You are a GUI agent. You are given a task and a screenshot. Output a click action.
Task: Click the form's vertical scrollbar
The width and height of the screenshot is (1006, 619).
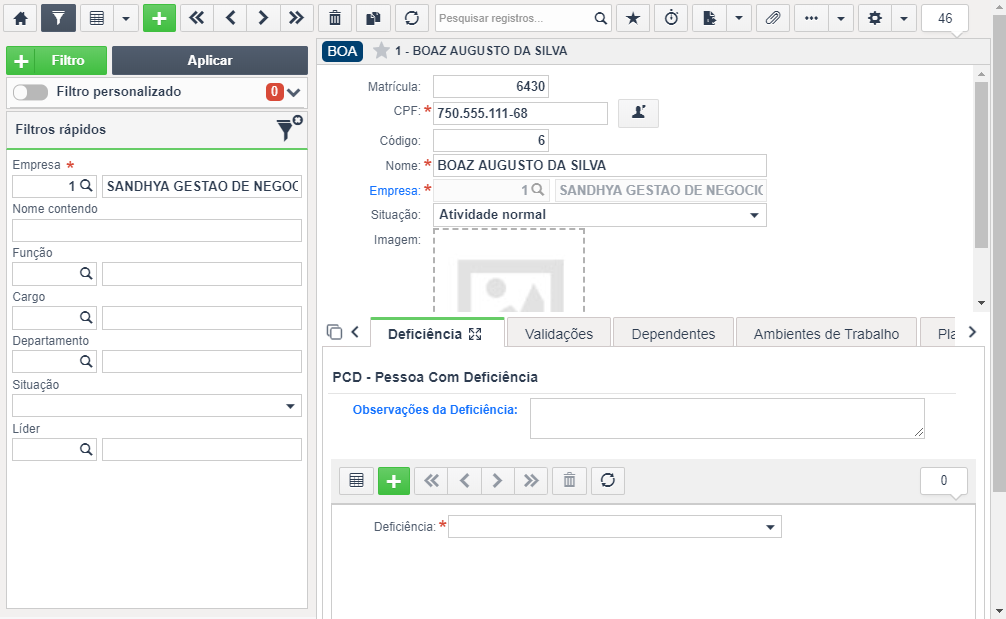[x=981, y=165]
